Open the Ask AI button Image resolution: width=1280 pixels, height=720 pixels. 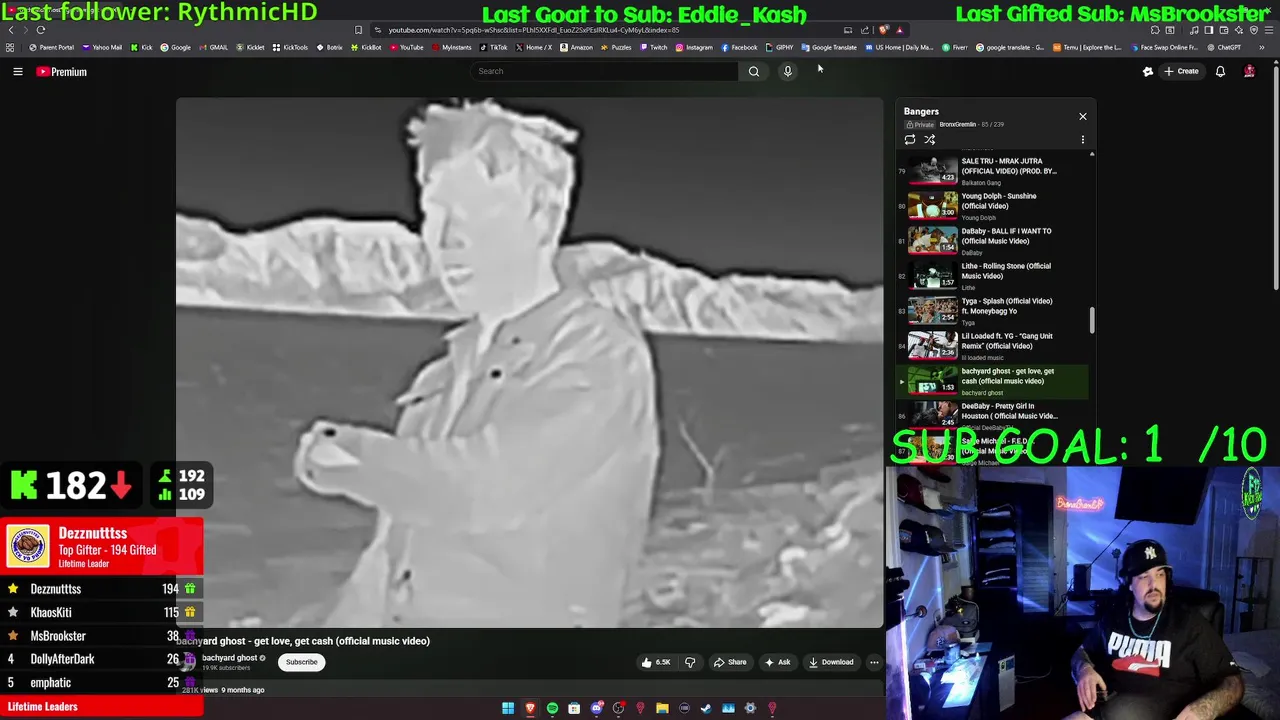777,662
